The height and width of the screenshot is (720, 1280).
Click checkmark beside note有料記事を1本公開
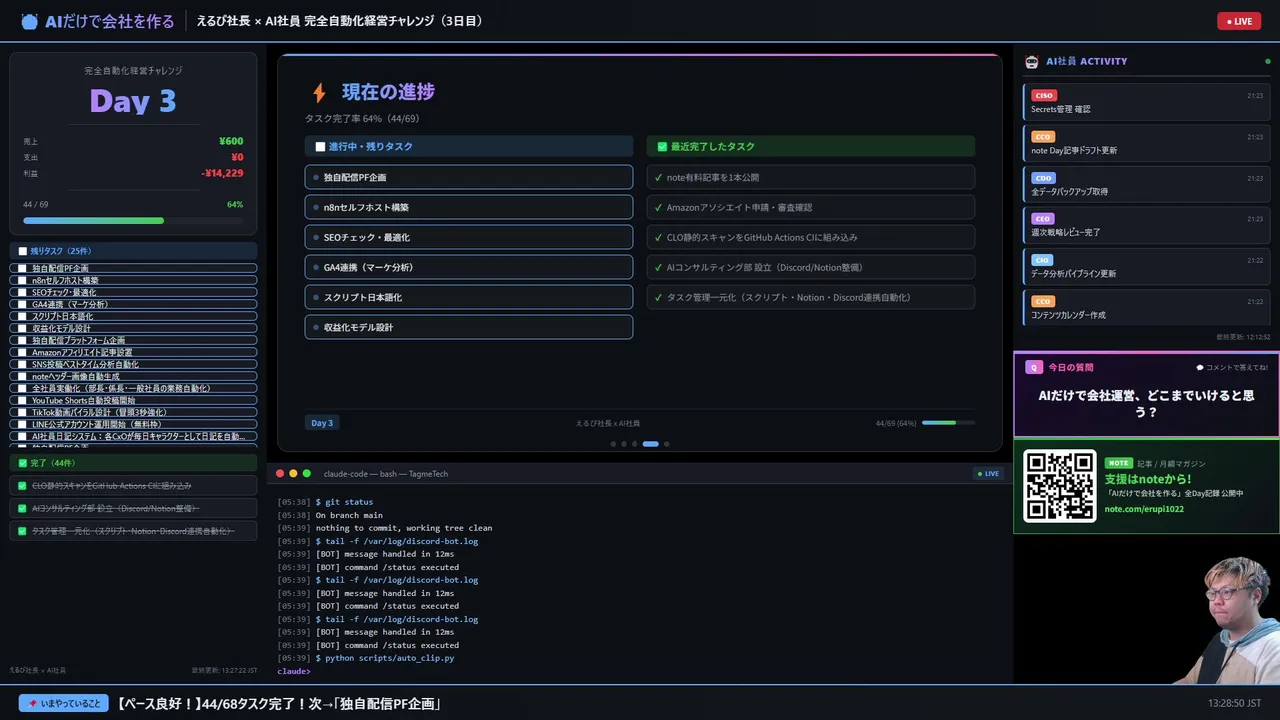657,177
